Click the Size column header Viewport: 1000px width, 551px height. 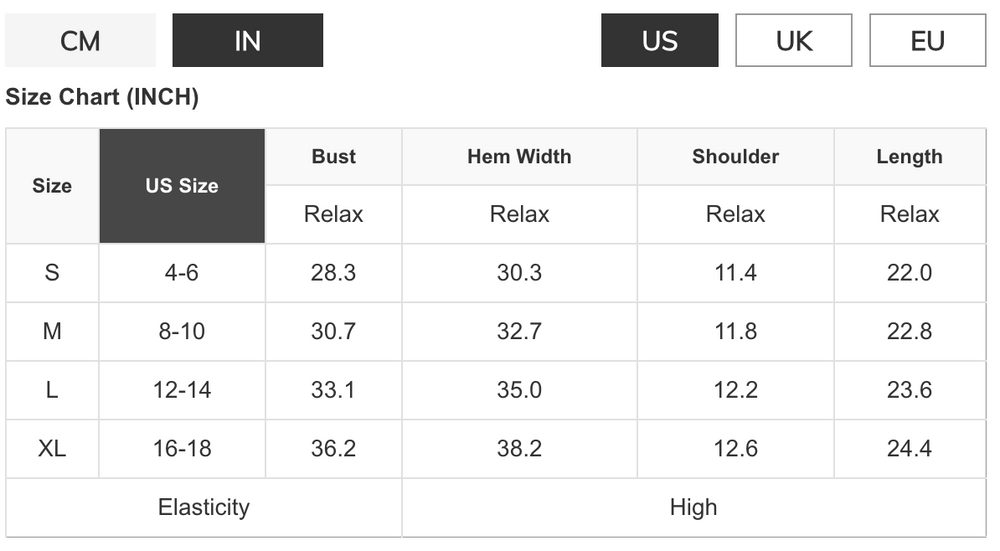52,186
